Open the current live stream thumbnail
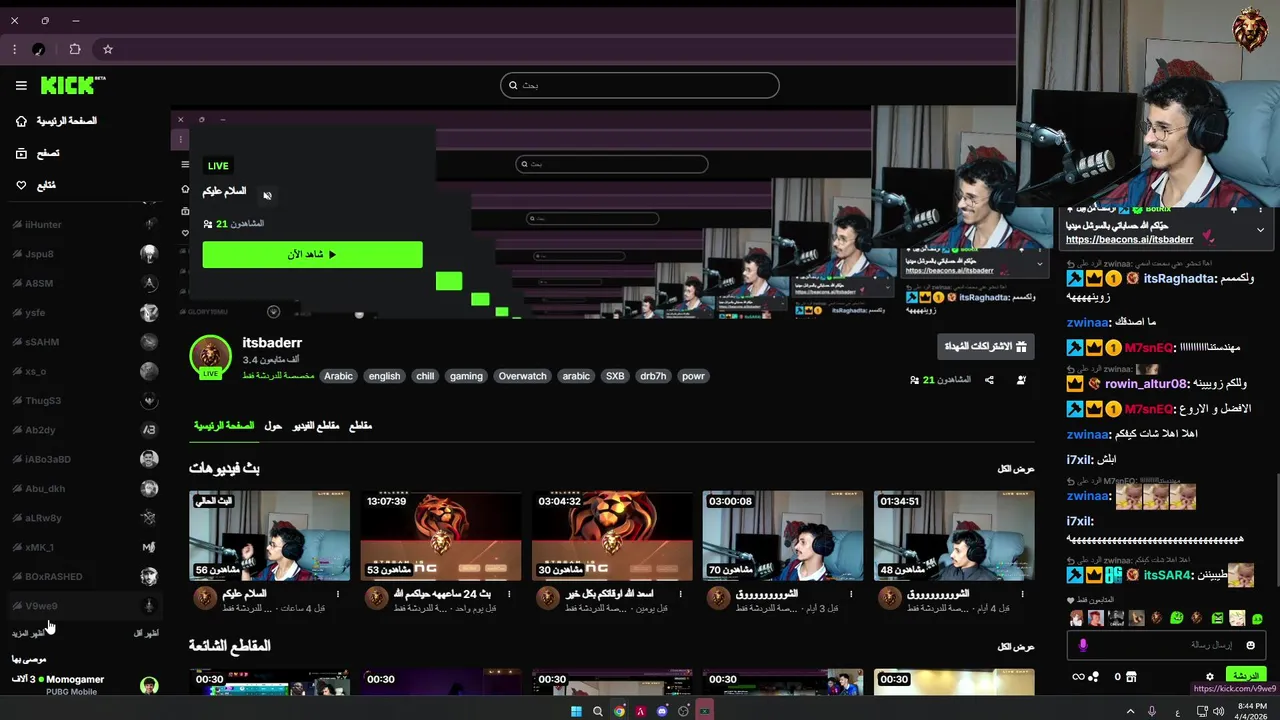The image size is (1280, 720). coord(270,535)
